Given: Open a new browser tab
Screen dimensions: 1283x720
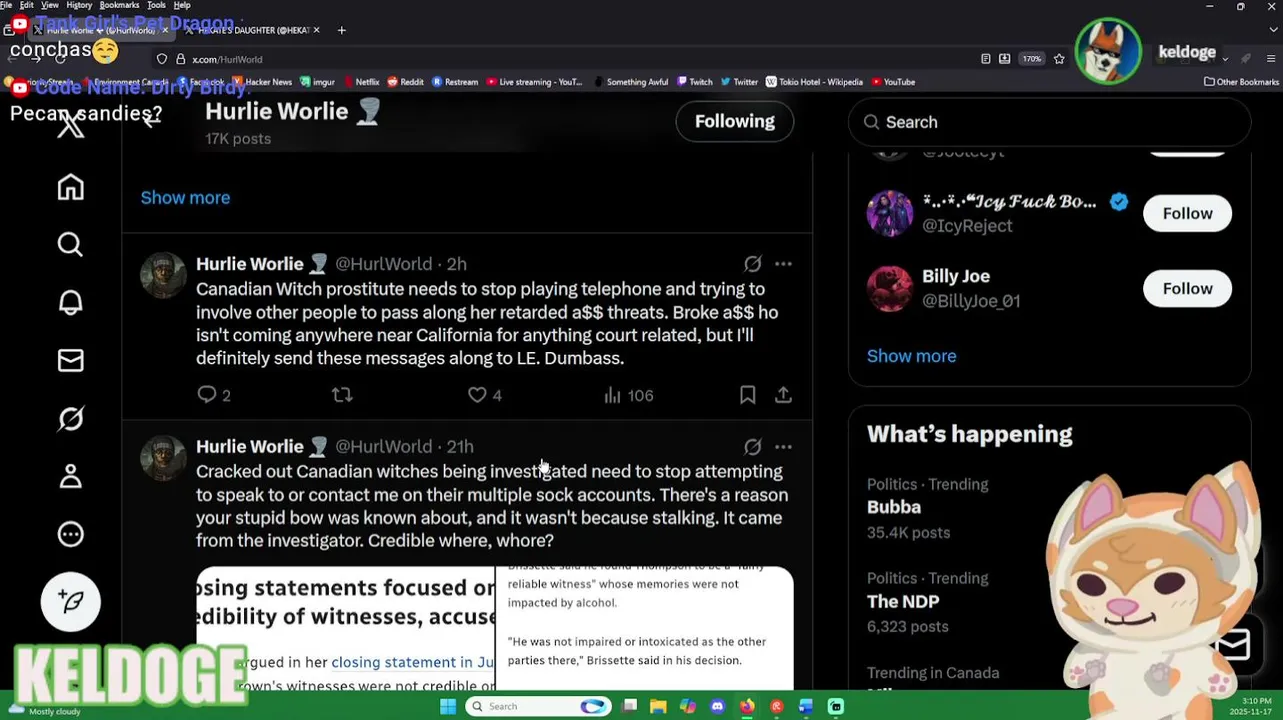Looking at the screenshot, I should tap(341, 30).
